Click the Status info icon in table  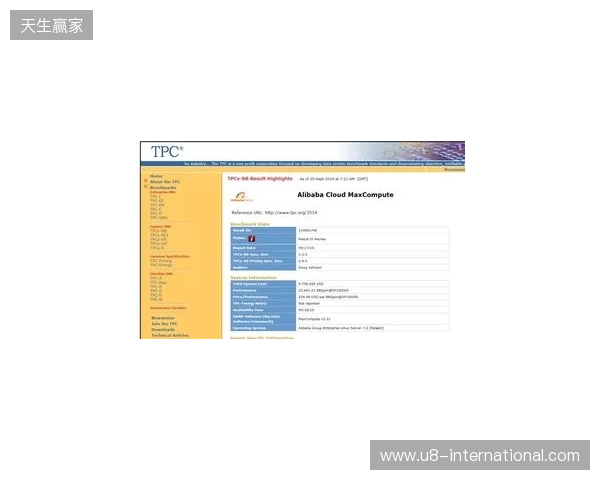tap(252, 238)
